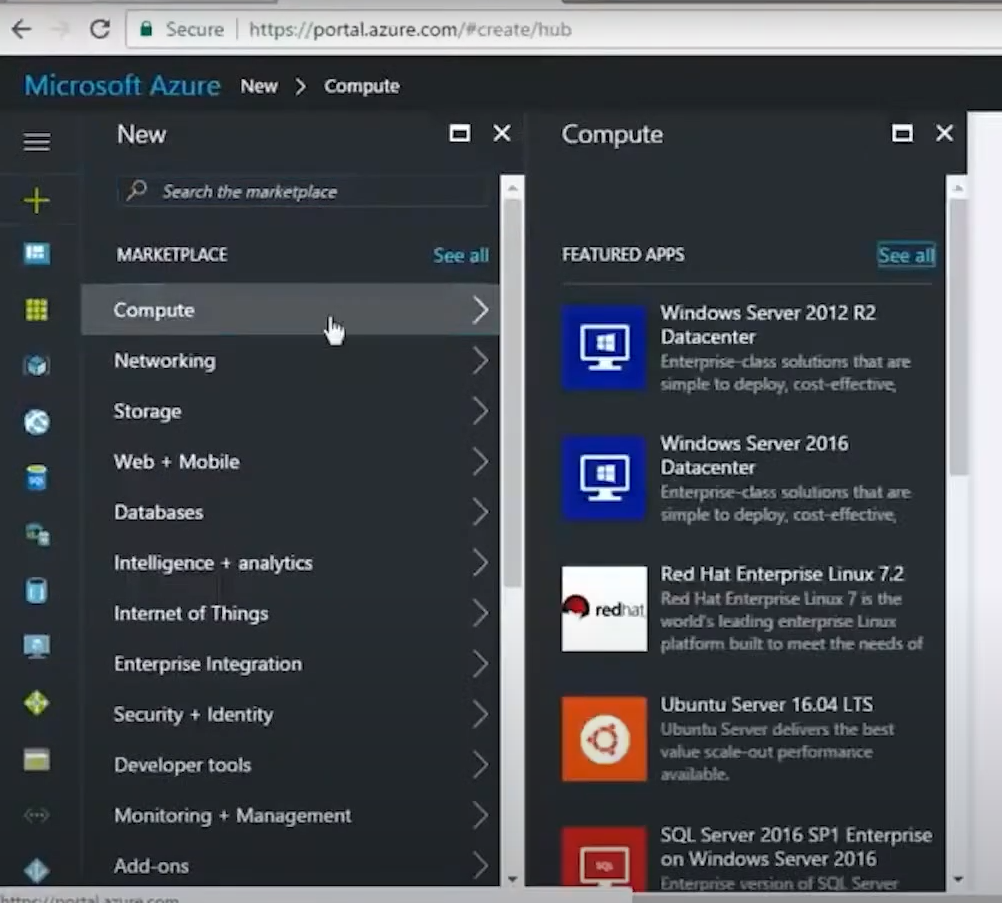Expand the Security + Identity chevron
Viewport: 1002px width, 903px height.
481,714
